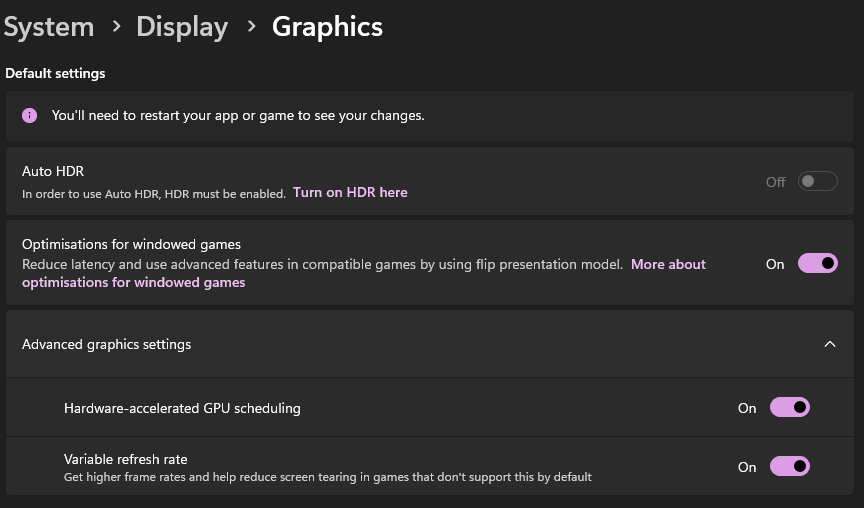Collapse Advanced graphics settings using the chevron

[829, 344]
